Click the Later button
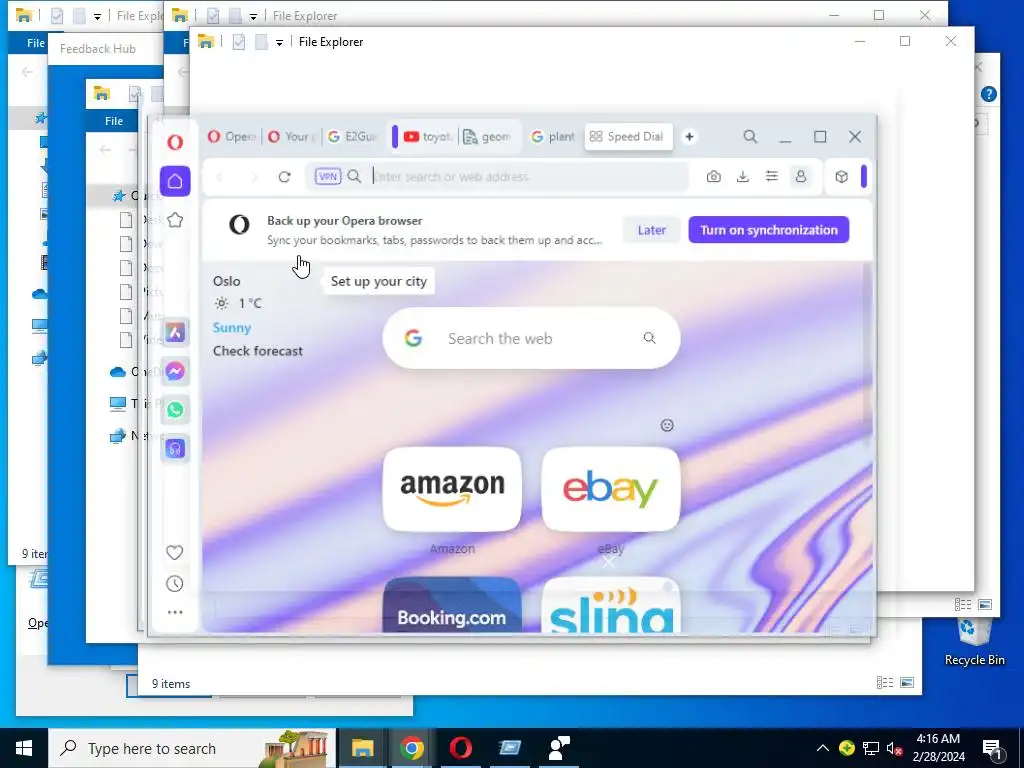Screen dimensions: 1024x768 651,230
